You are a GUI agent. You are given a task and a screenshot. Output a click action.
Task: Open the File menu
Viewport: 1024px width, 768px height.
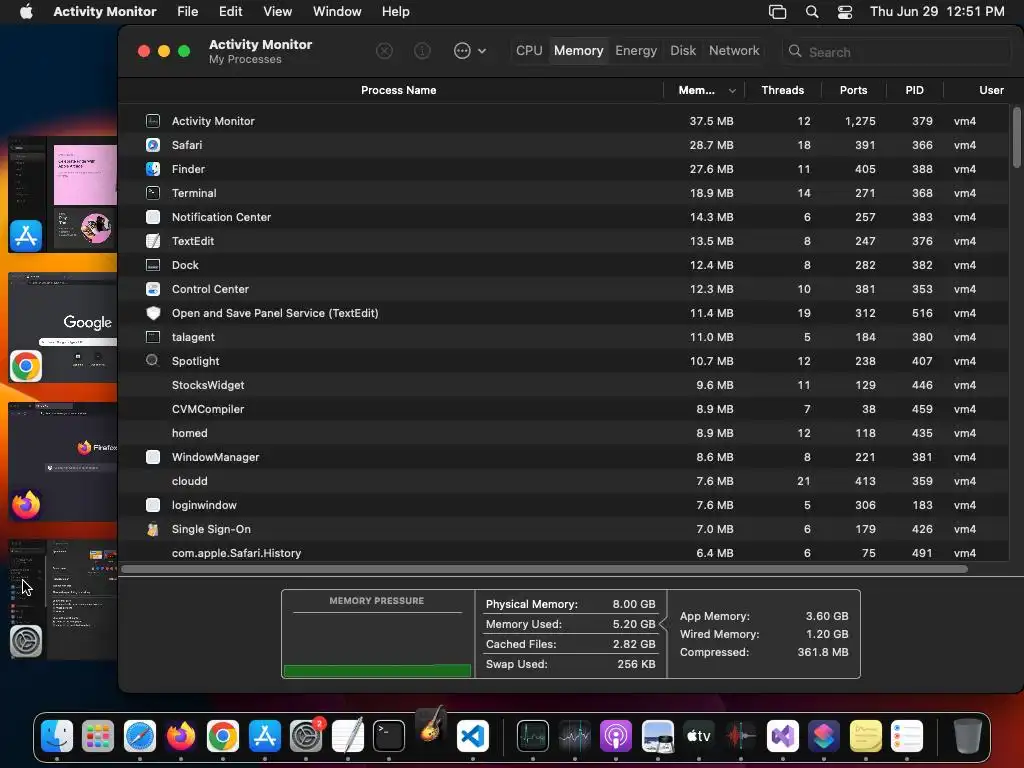[187, 11]
